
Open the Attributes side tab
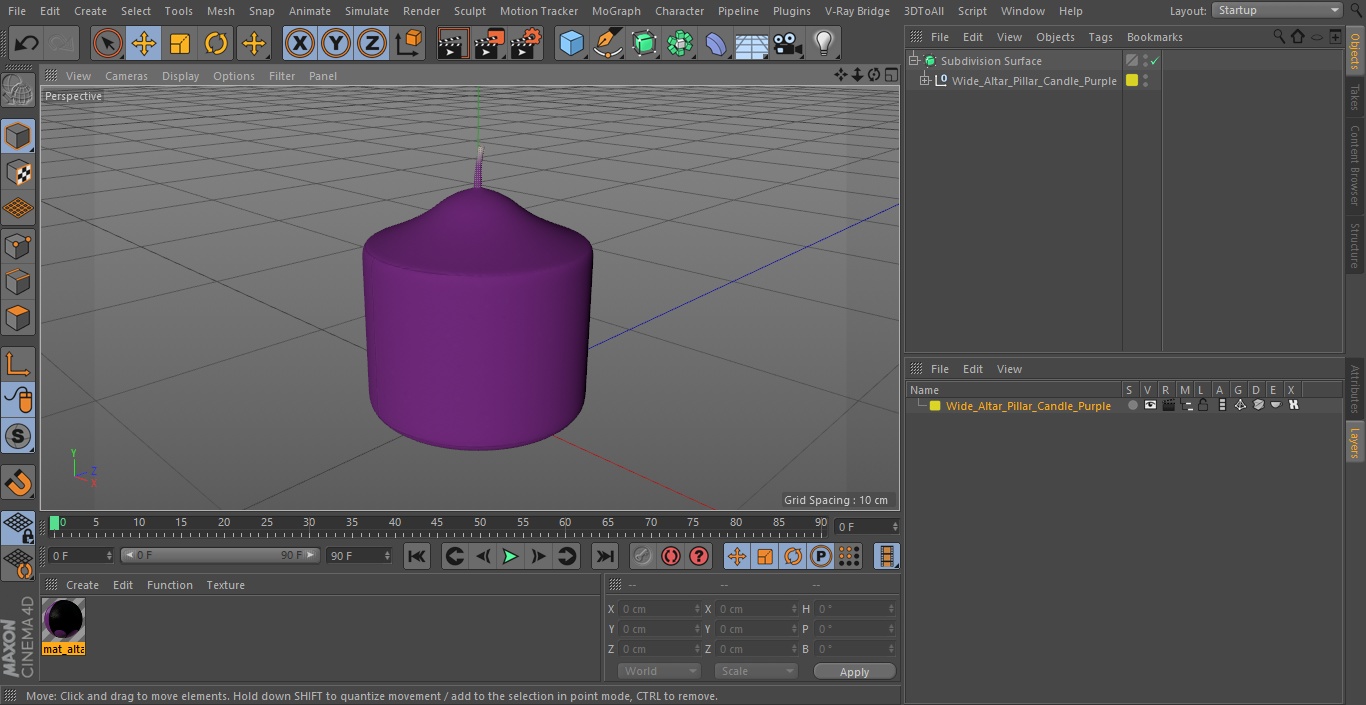click(1355, 389)
